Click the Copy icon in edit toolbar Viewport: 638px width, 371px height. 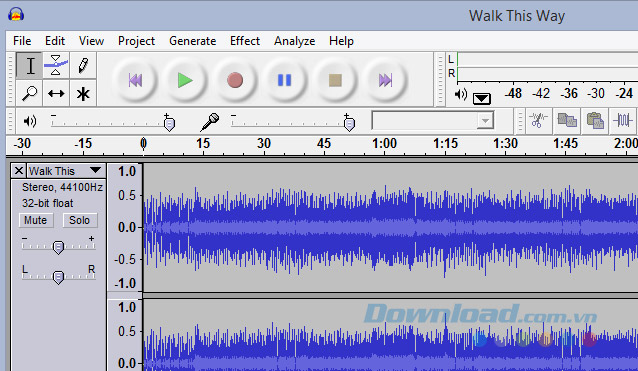point(567,121)
